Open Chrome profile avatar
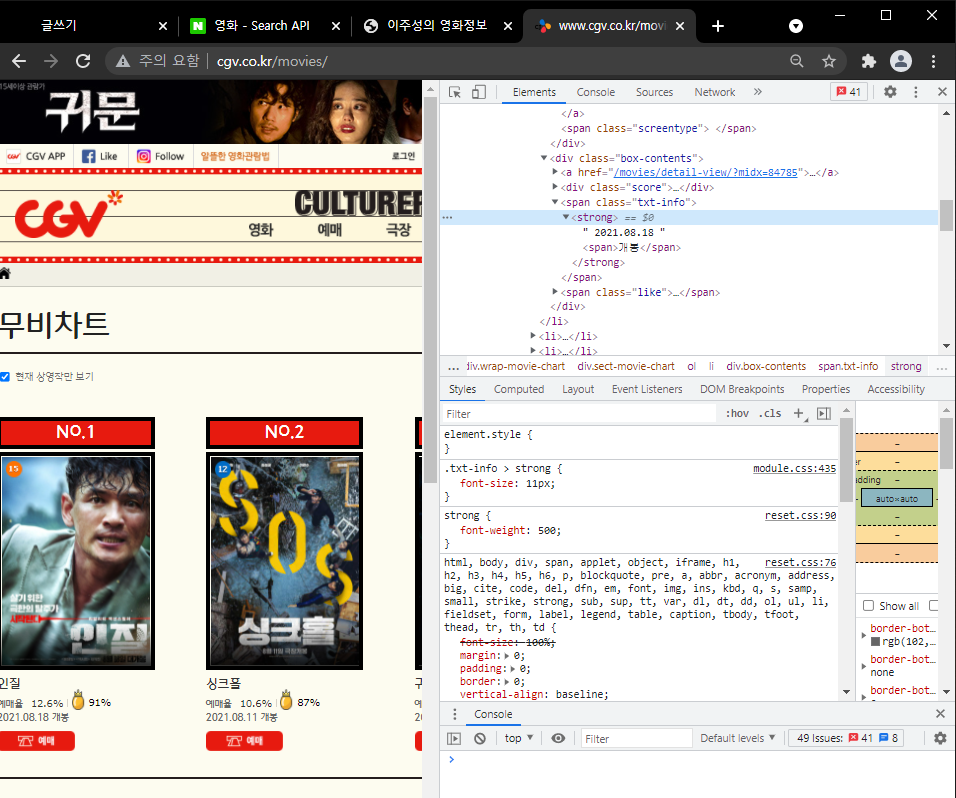 click(901, 61)
